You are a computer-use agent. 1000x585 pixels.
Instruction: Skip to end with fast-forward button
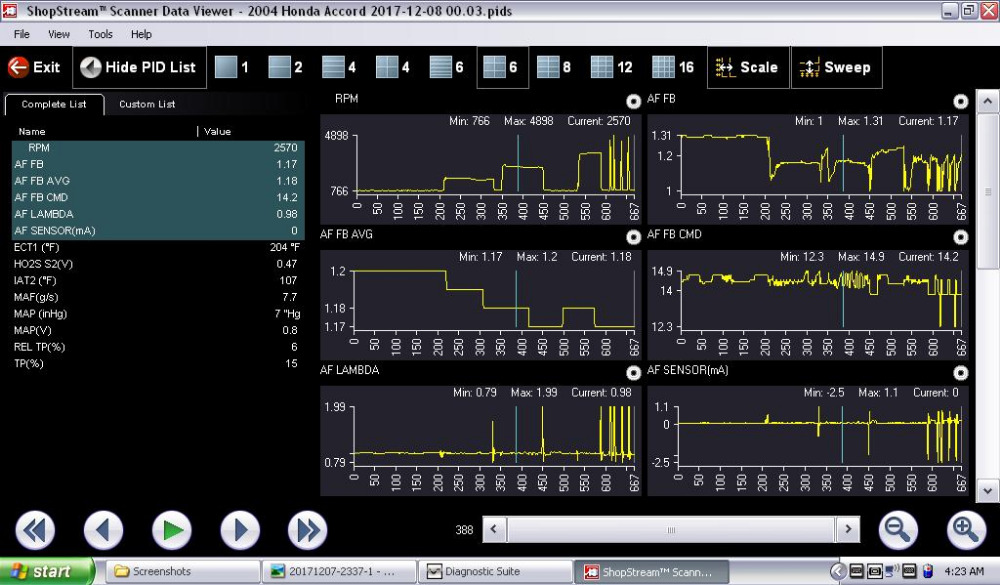(x=307, y=530)
